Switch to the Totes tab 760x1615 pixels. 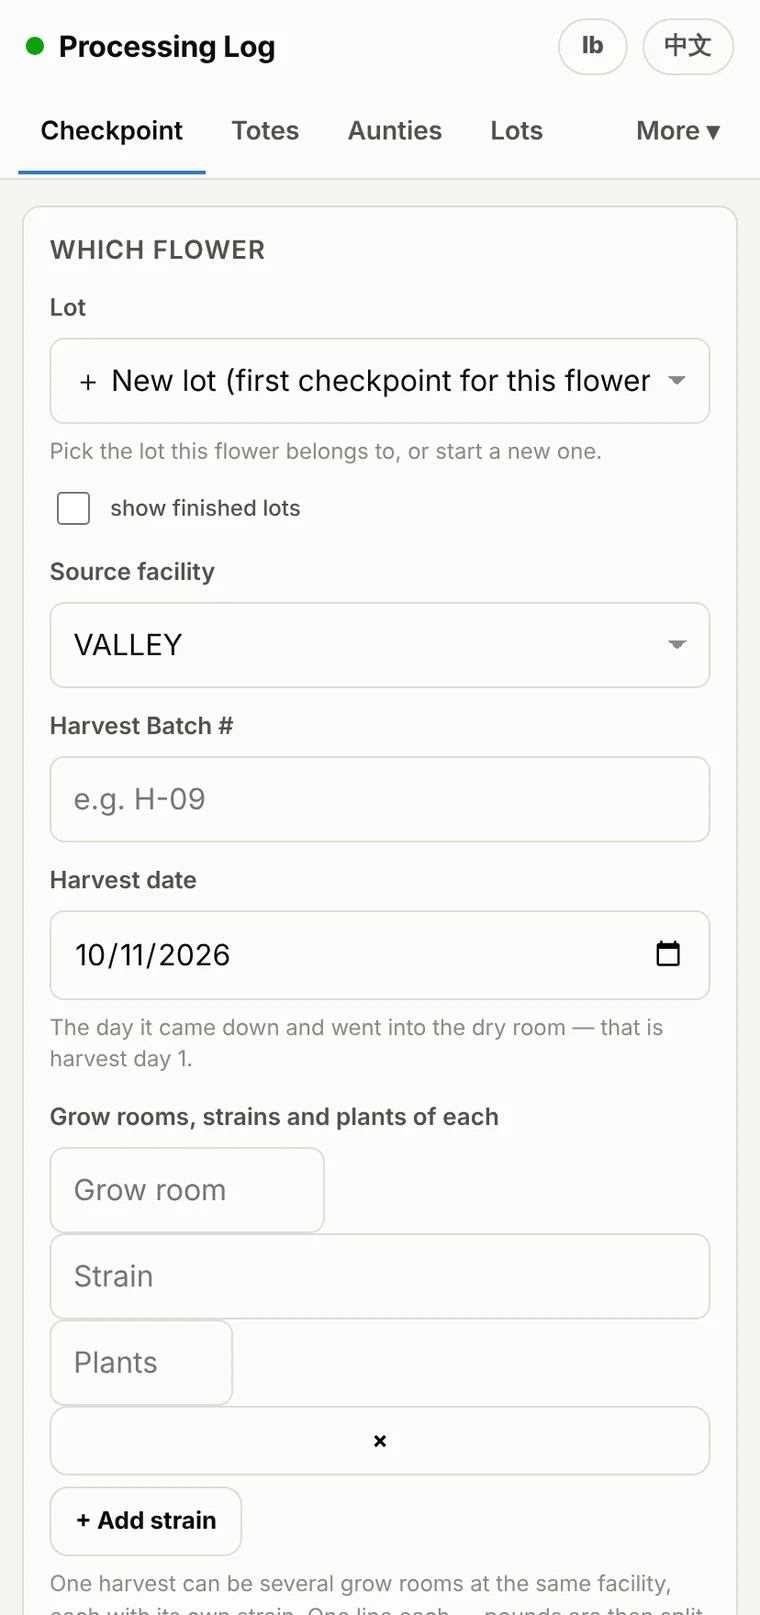(265, 131)
